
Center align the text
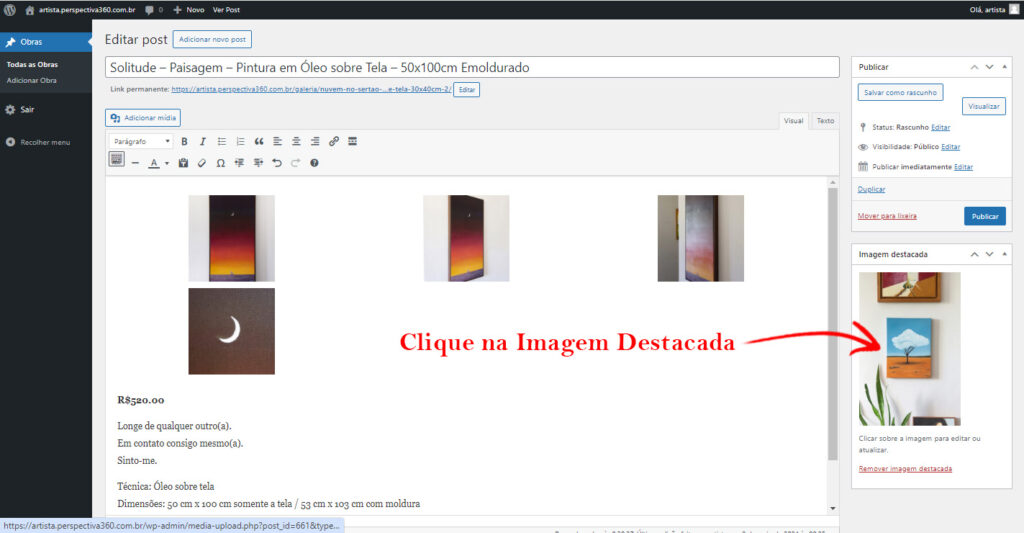point(296,141)
